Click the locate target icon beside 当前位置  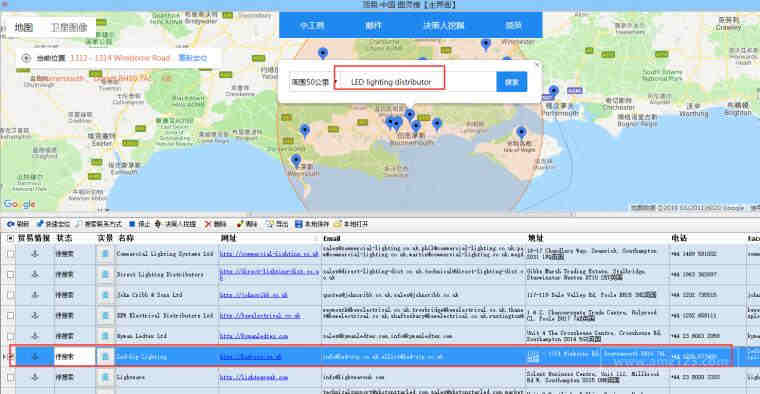pyautogui.click(x=26, y=58)
